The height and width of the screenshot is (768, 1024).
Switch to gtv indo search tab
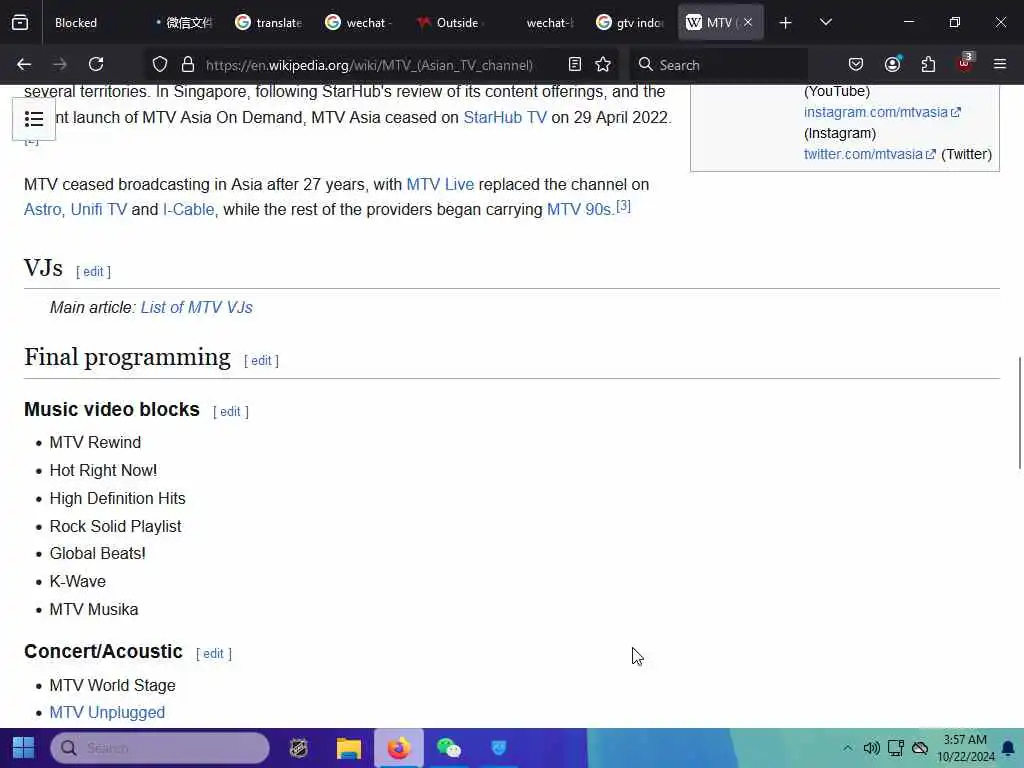631,23
